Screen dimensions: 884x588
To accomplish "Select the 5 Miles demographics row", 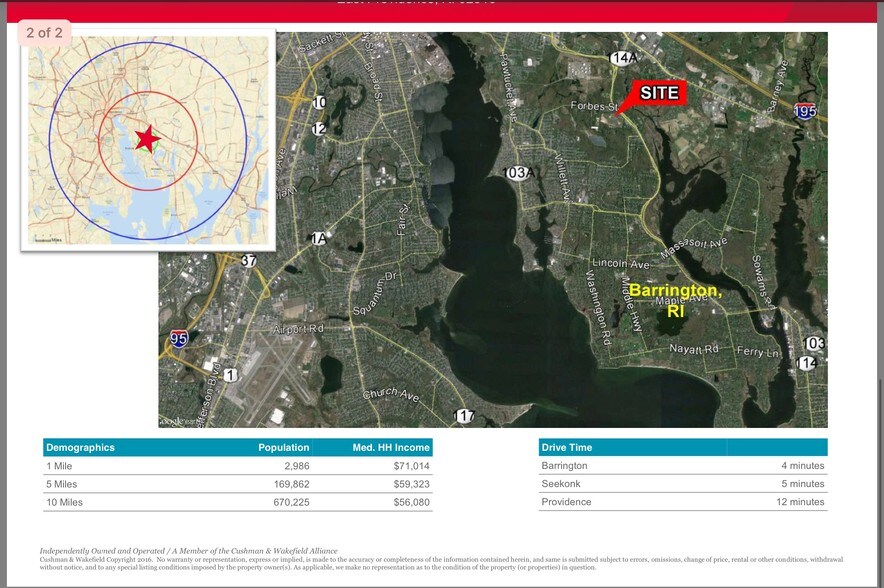I will coord(237,484).
